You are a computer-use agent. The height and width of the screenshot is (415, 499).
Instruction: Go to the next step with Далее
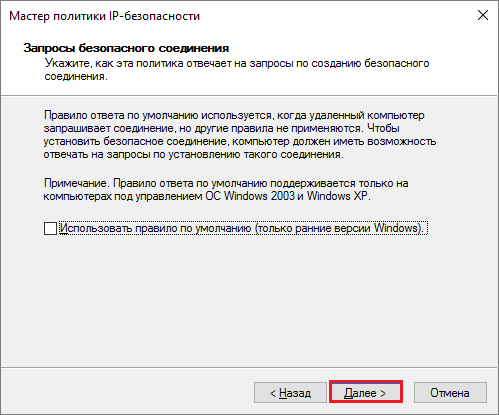[x=366, y=392]
